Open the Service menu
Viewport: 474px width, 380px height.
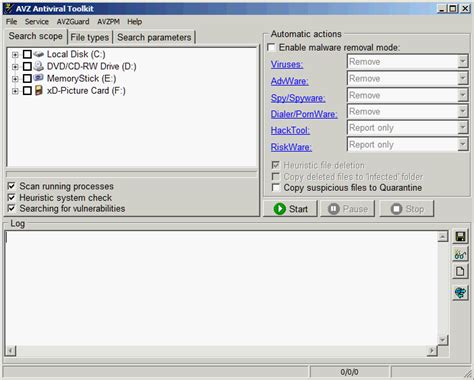tap(37, 22)
